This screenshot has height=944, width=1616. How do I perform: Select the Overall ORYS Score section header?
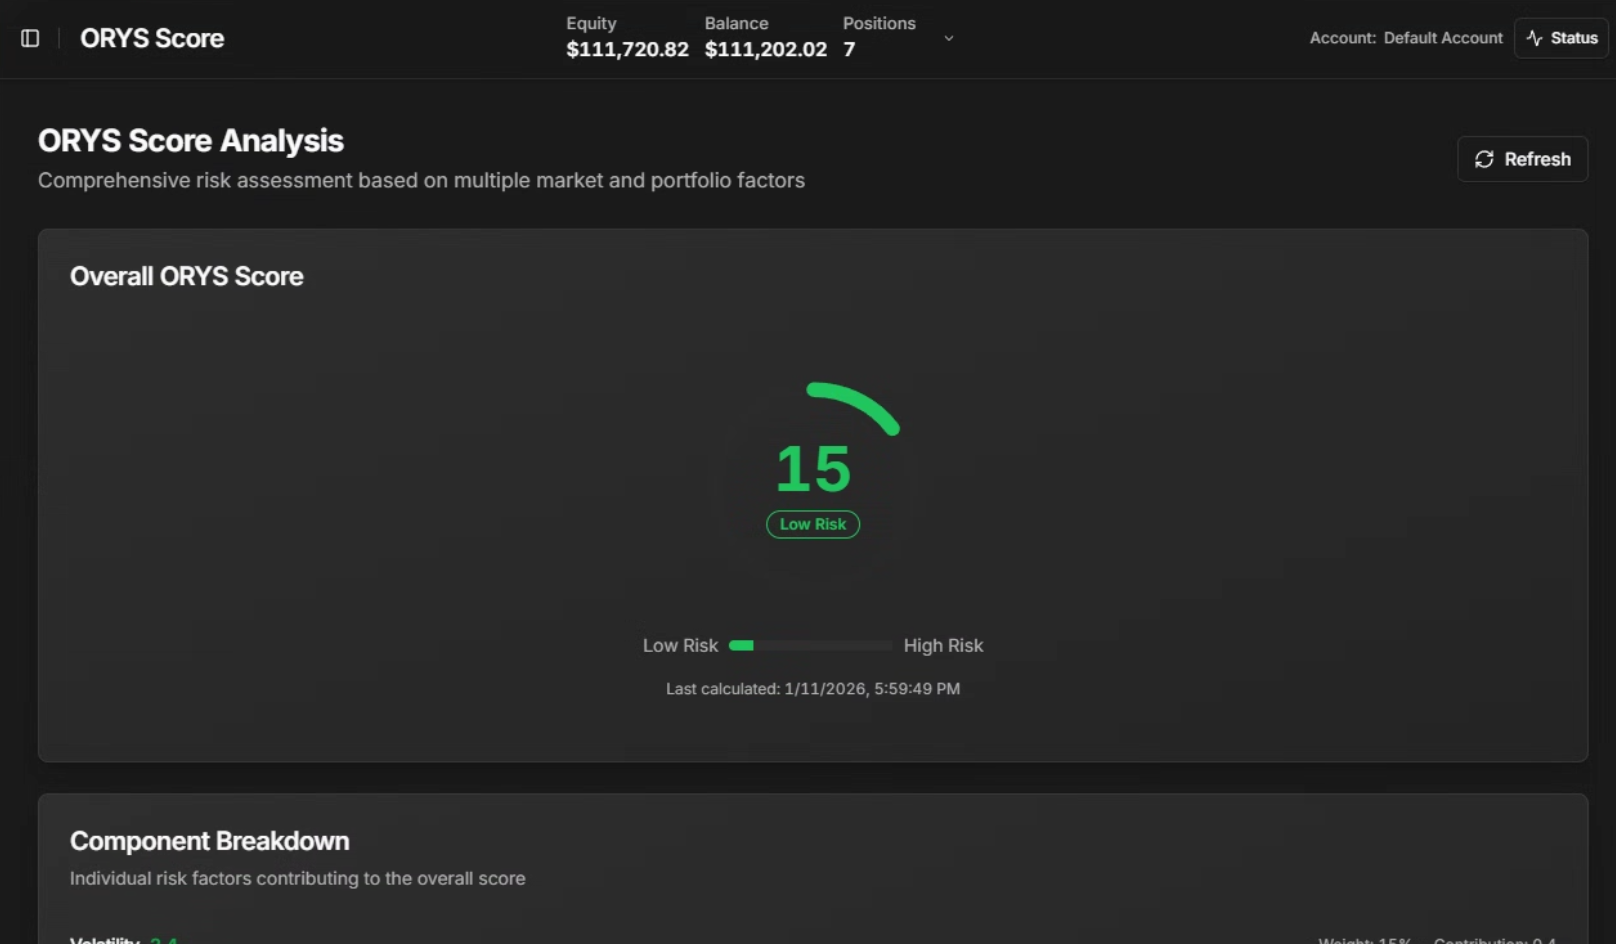pyautogui.click(x=186, y=276)
